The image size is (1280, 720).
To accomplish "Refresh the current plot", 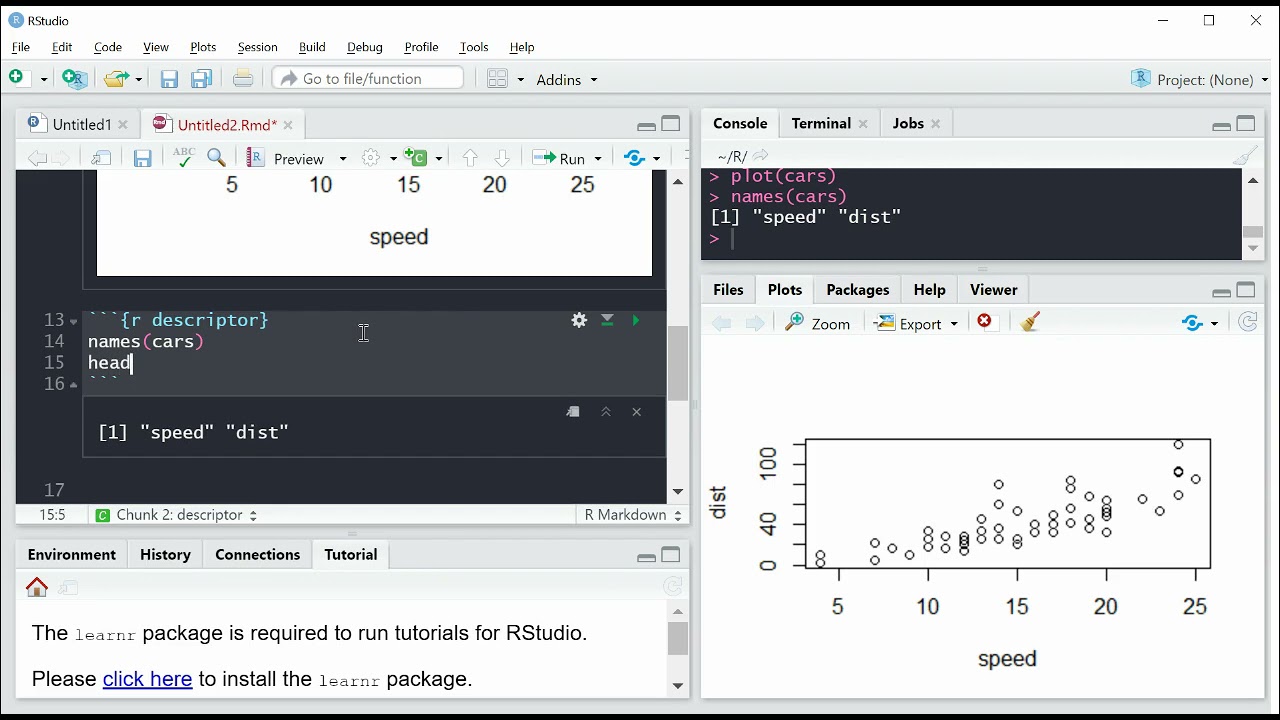I will click(x=1248, y=322).
